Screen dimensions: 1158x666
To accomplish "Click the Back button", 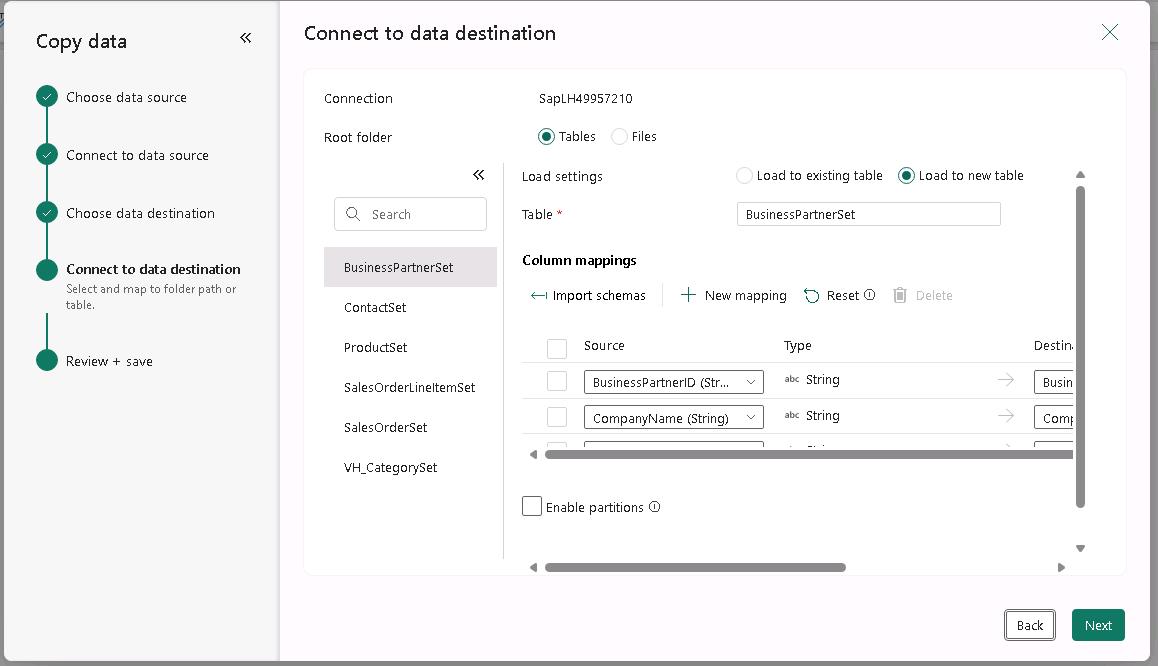I will [1030, 625].
